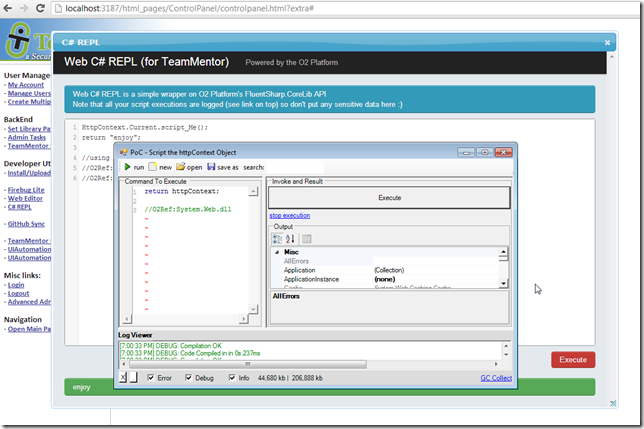Image resolution: width=644 pixels, height=429 pixels.
Task: Click the TeamMentor logo in the page header
Action: [x=27, y=41]
